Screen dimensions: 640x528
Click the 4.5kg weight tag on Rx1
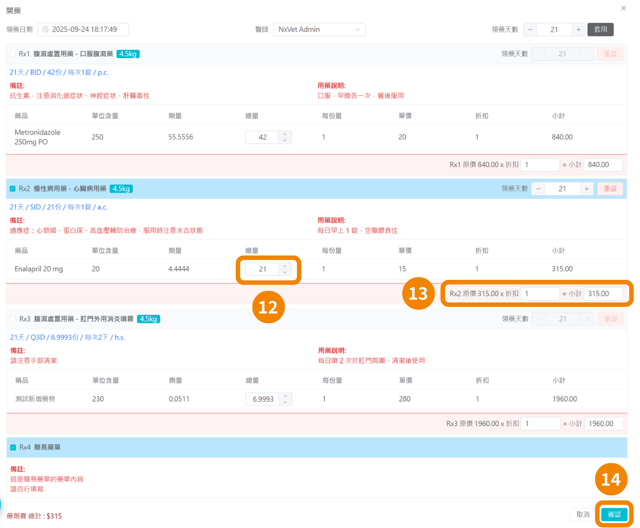[128, 54]
